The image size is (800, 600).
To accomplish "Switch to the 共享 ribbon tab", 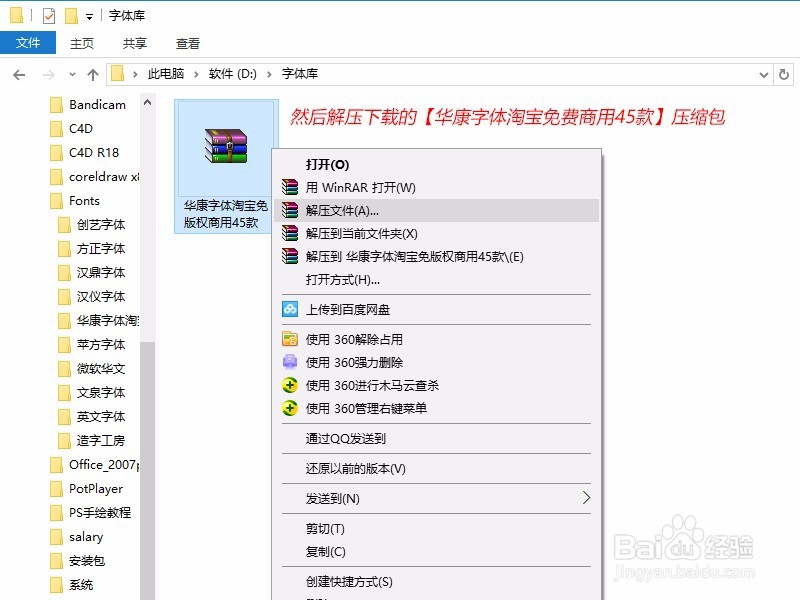I will pos(135,43).
